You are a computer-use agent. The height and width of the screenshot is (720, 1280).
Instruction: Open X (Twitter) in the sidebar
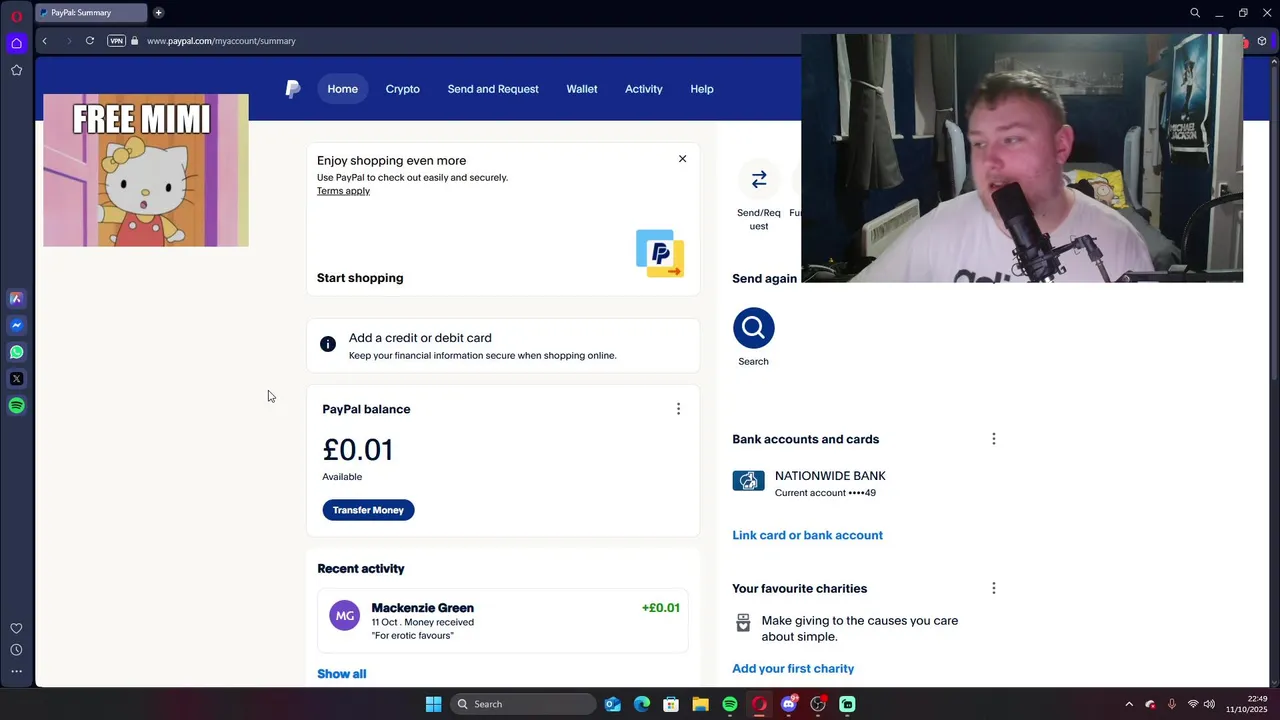(16, 379)
